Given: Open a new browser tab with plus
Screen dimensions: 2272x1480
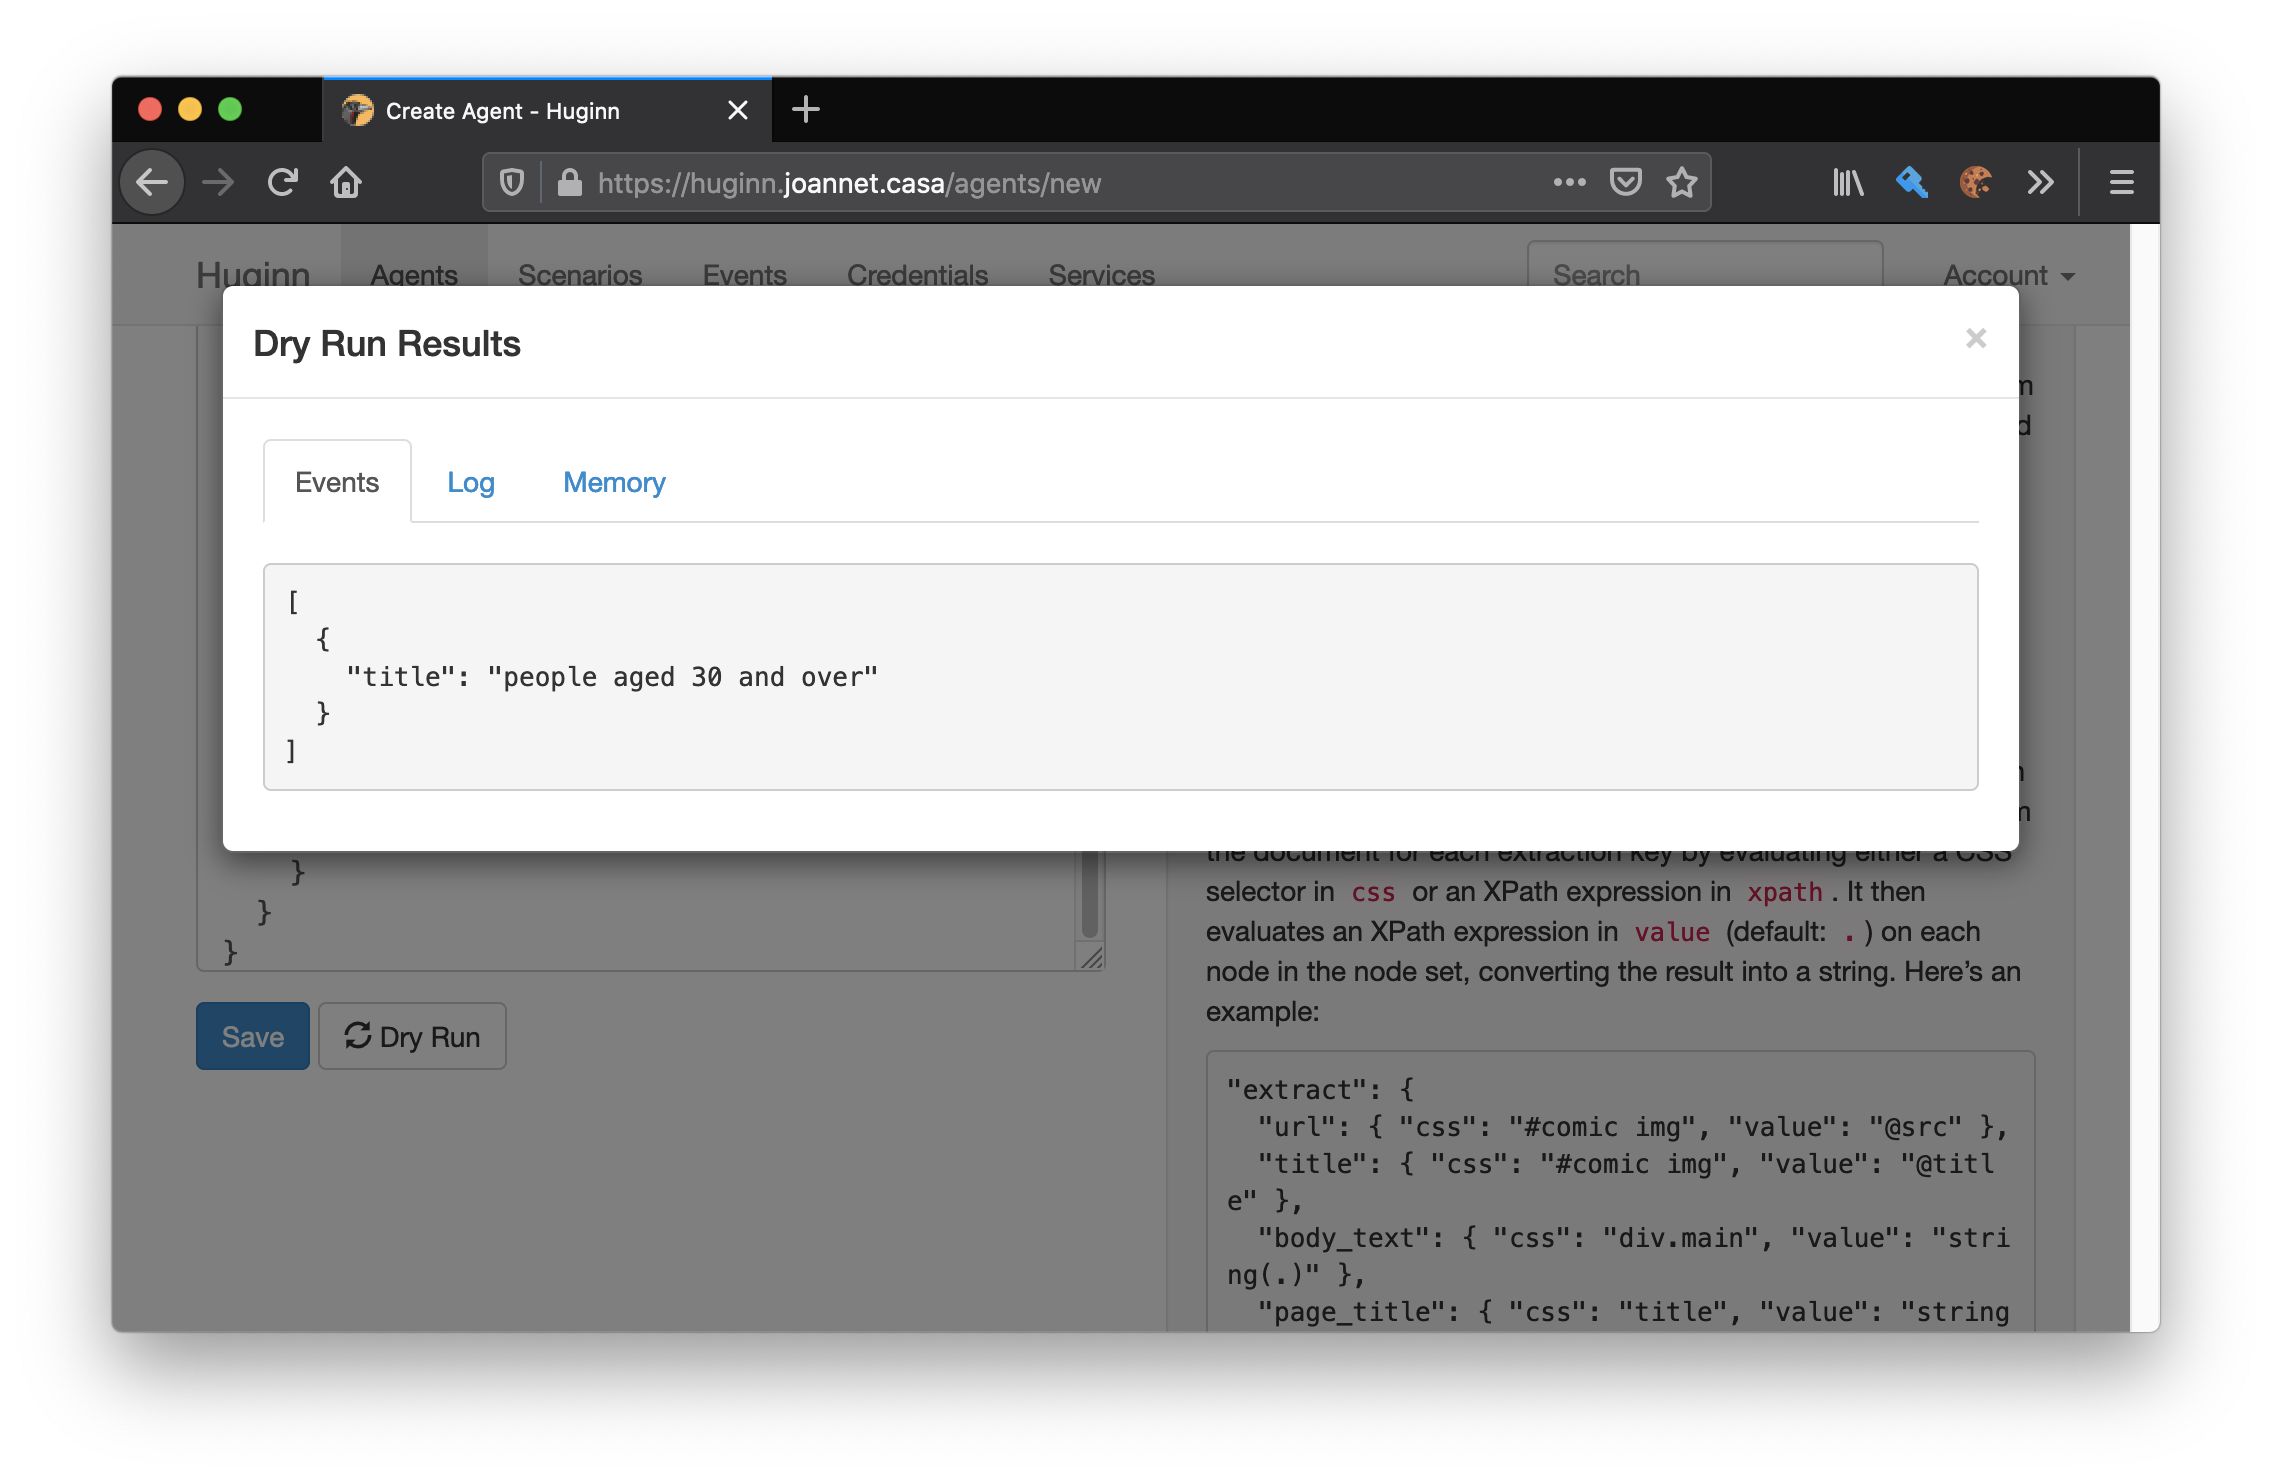Looking at the screenshot, I should click(806, 110).
